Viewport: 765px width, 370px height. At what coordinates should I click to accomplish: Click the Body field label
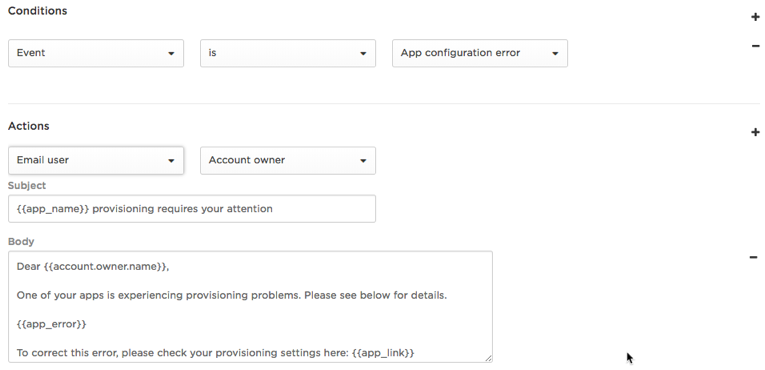(x=21, y=242)
